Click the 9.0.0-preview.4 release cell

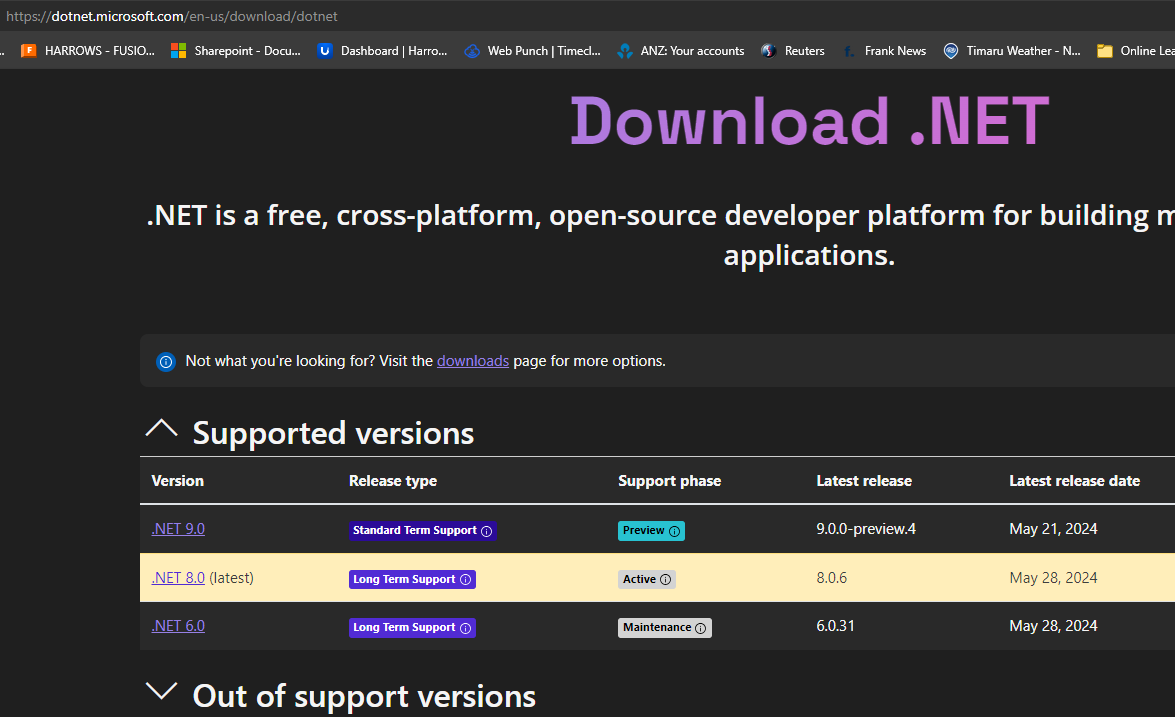click(x=866, y=529)
